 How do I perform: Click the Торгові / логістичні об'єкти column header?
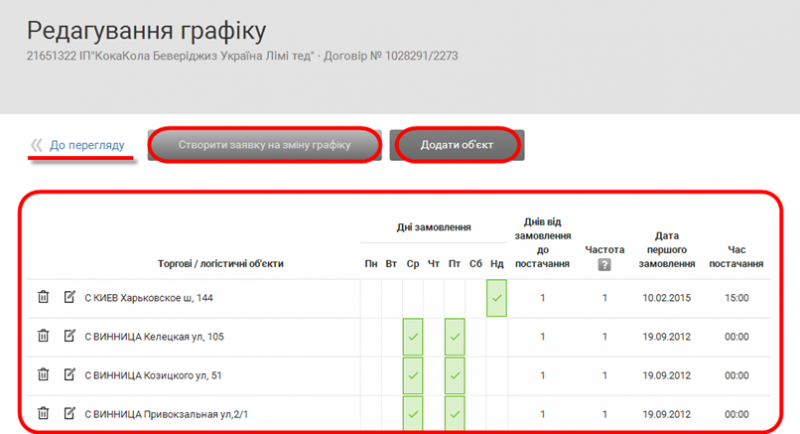[221, 264]
